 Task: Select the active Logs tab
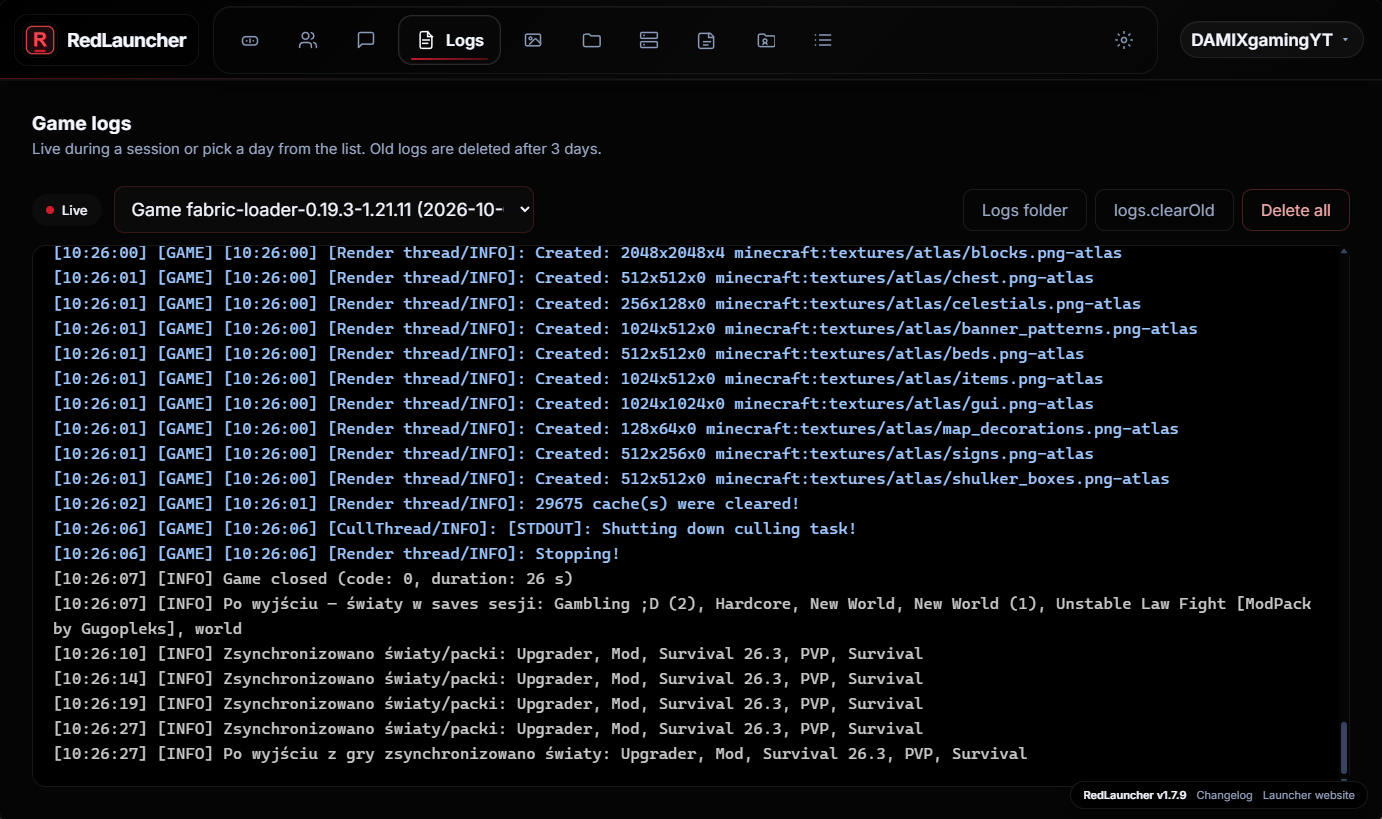[450, 40]
